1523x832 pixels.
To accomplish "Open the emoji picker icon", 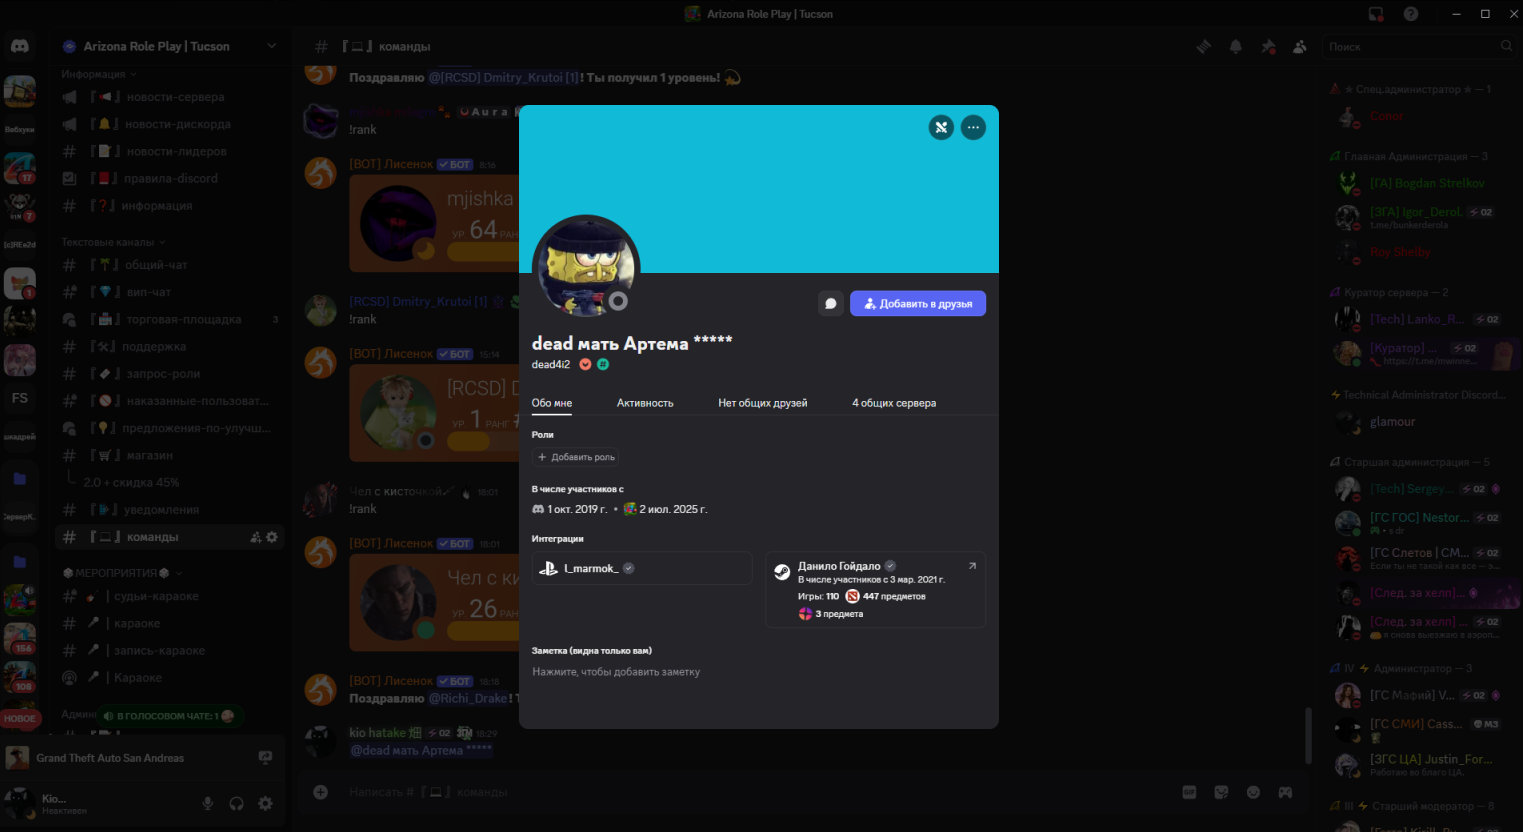I will click(x=1253, y=792).
